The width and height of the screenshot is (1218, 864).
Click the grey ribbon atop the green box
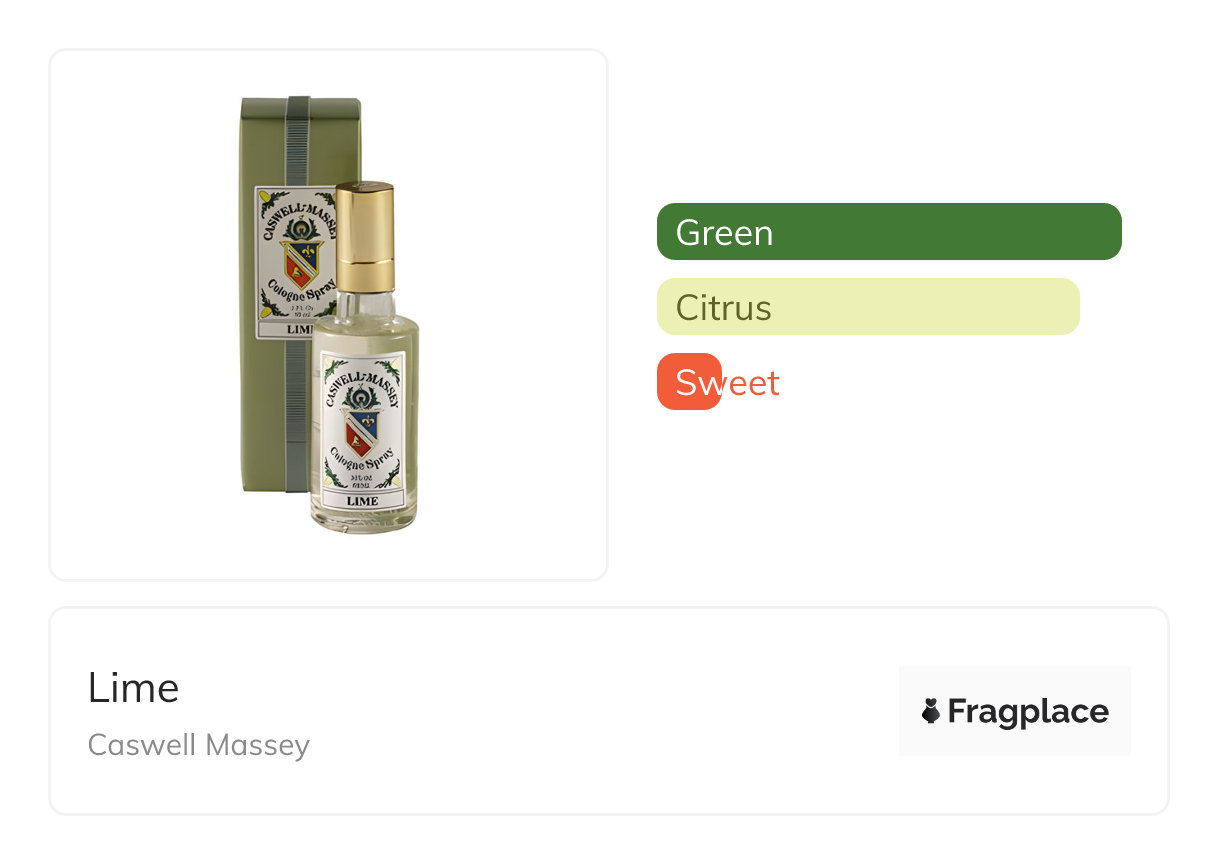click(x=297, y=140)
